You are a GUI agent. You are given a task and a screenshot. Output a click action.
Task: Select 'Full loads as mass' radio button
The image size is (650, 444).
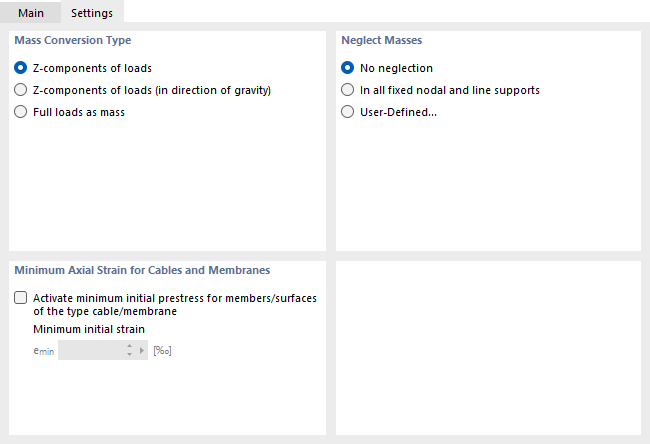(21, 112)
